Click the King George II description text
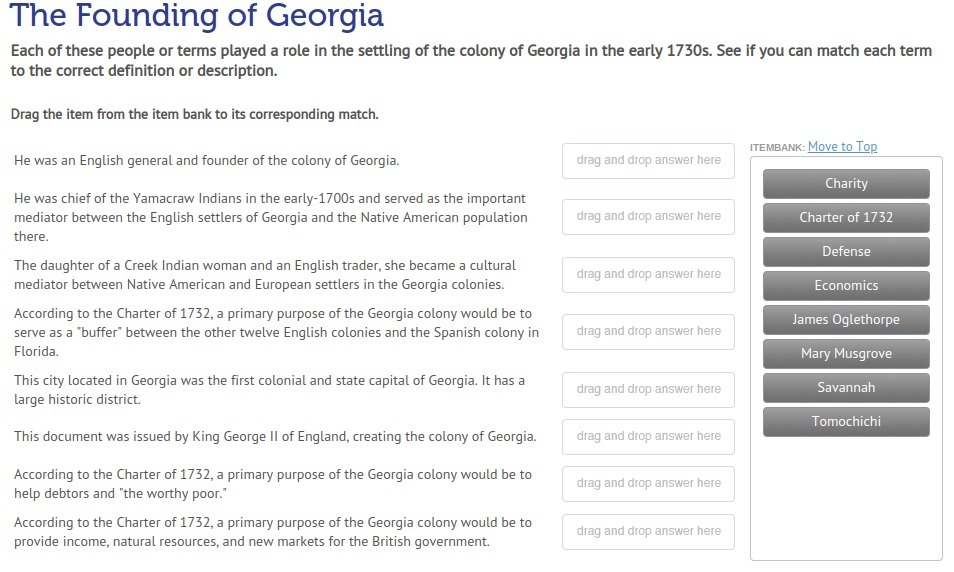The image size is (954, 572). 275,437
